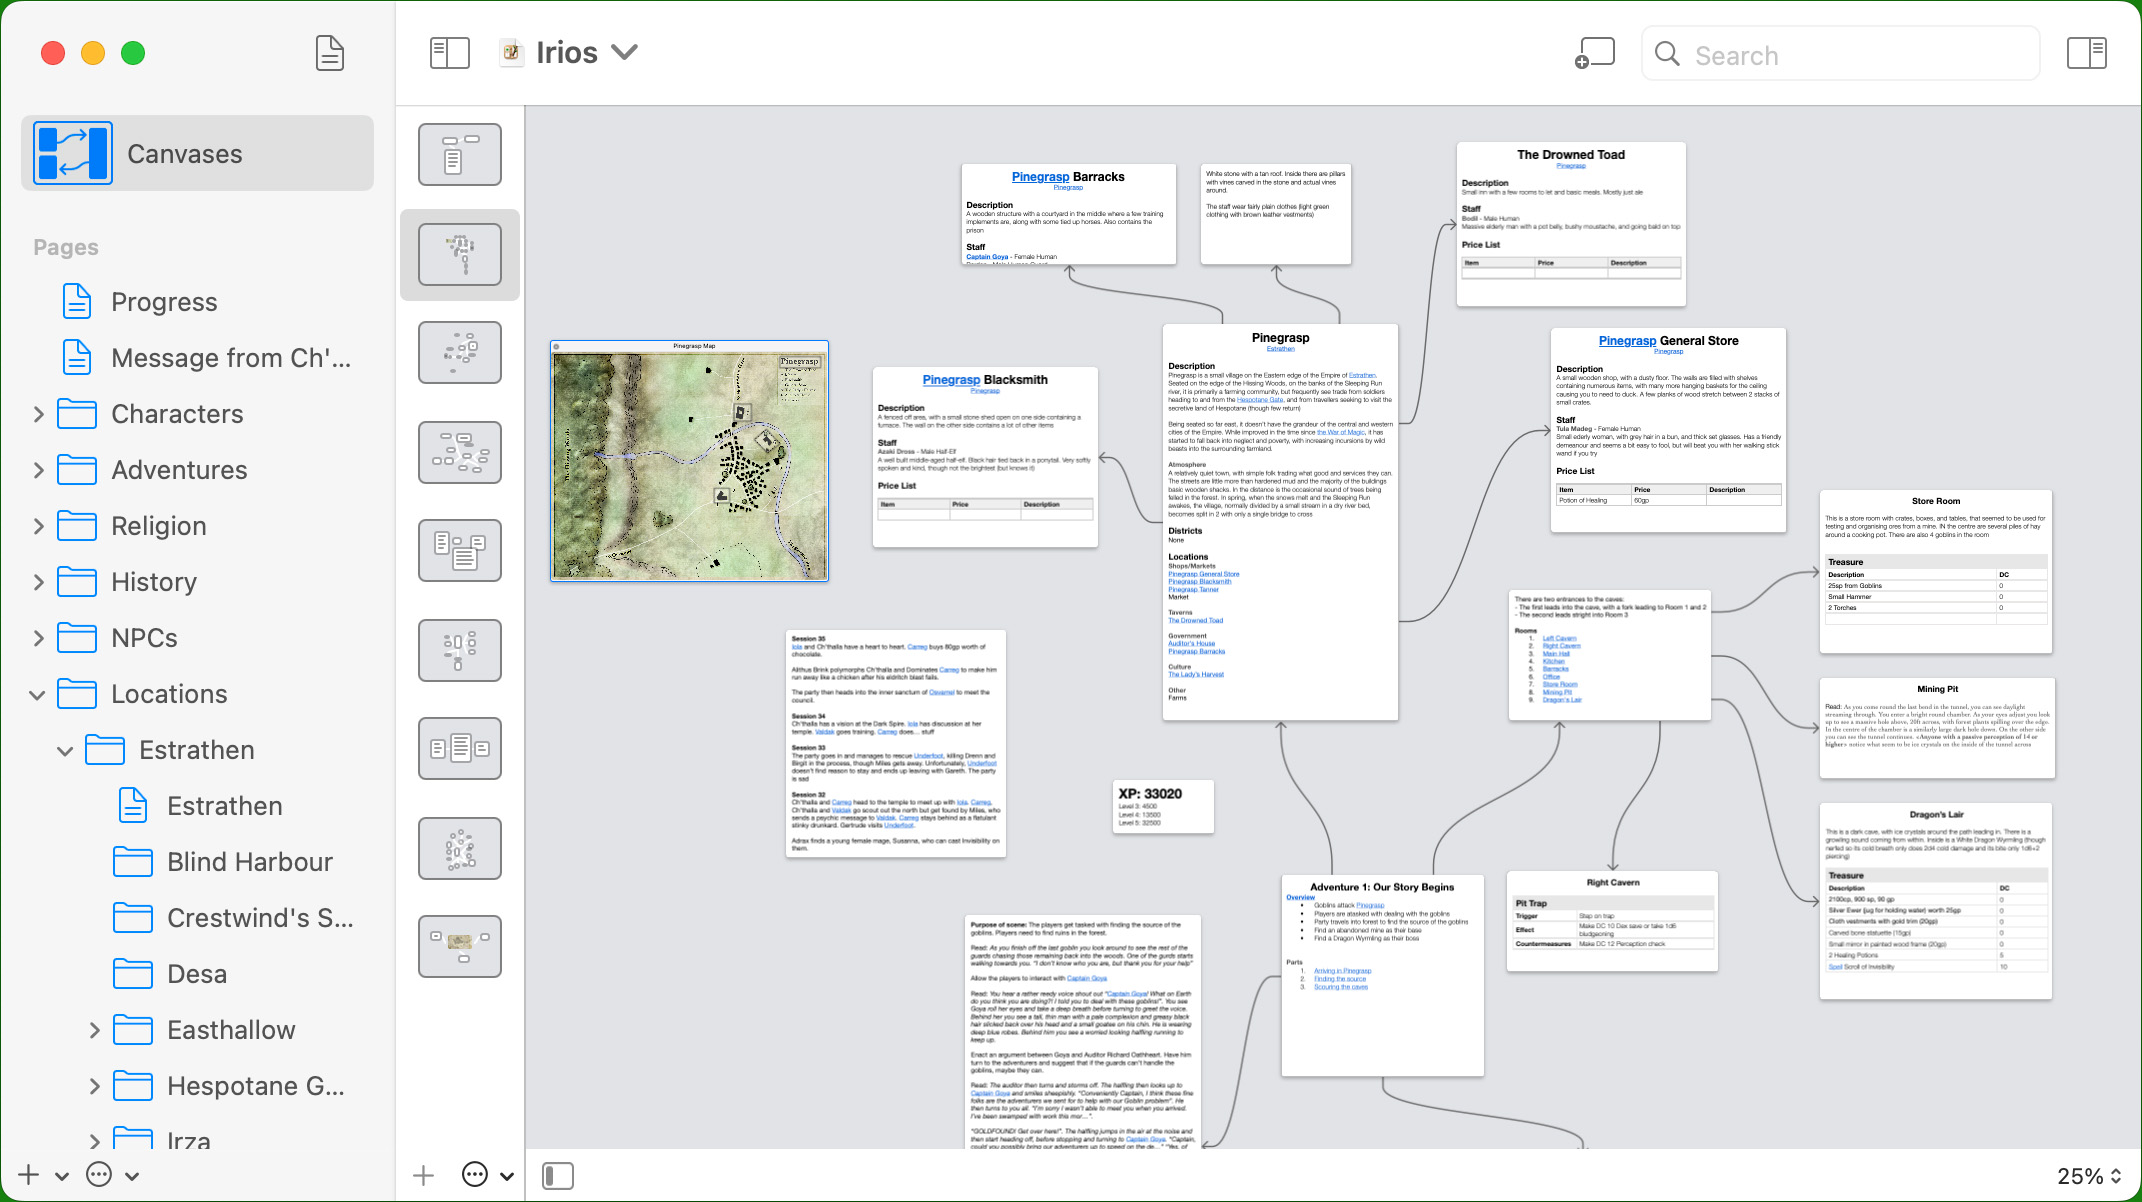Image resolution: width=2142 pixels, height=1202 pixels.
Task: Toggle the left sidebar panel icon
Action: click(x=449, y=53)
